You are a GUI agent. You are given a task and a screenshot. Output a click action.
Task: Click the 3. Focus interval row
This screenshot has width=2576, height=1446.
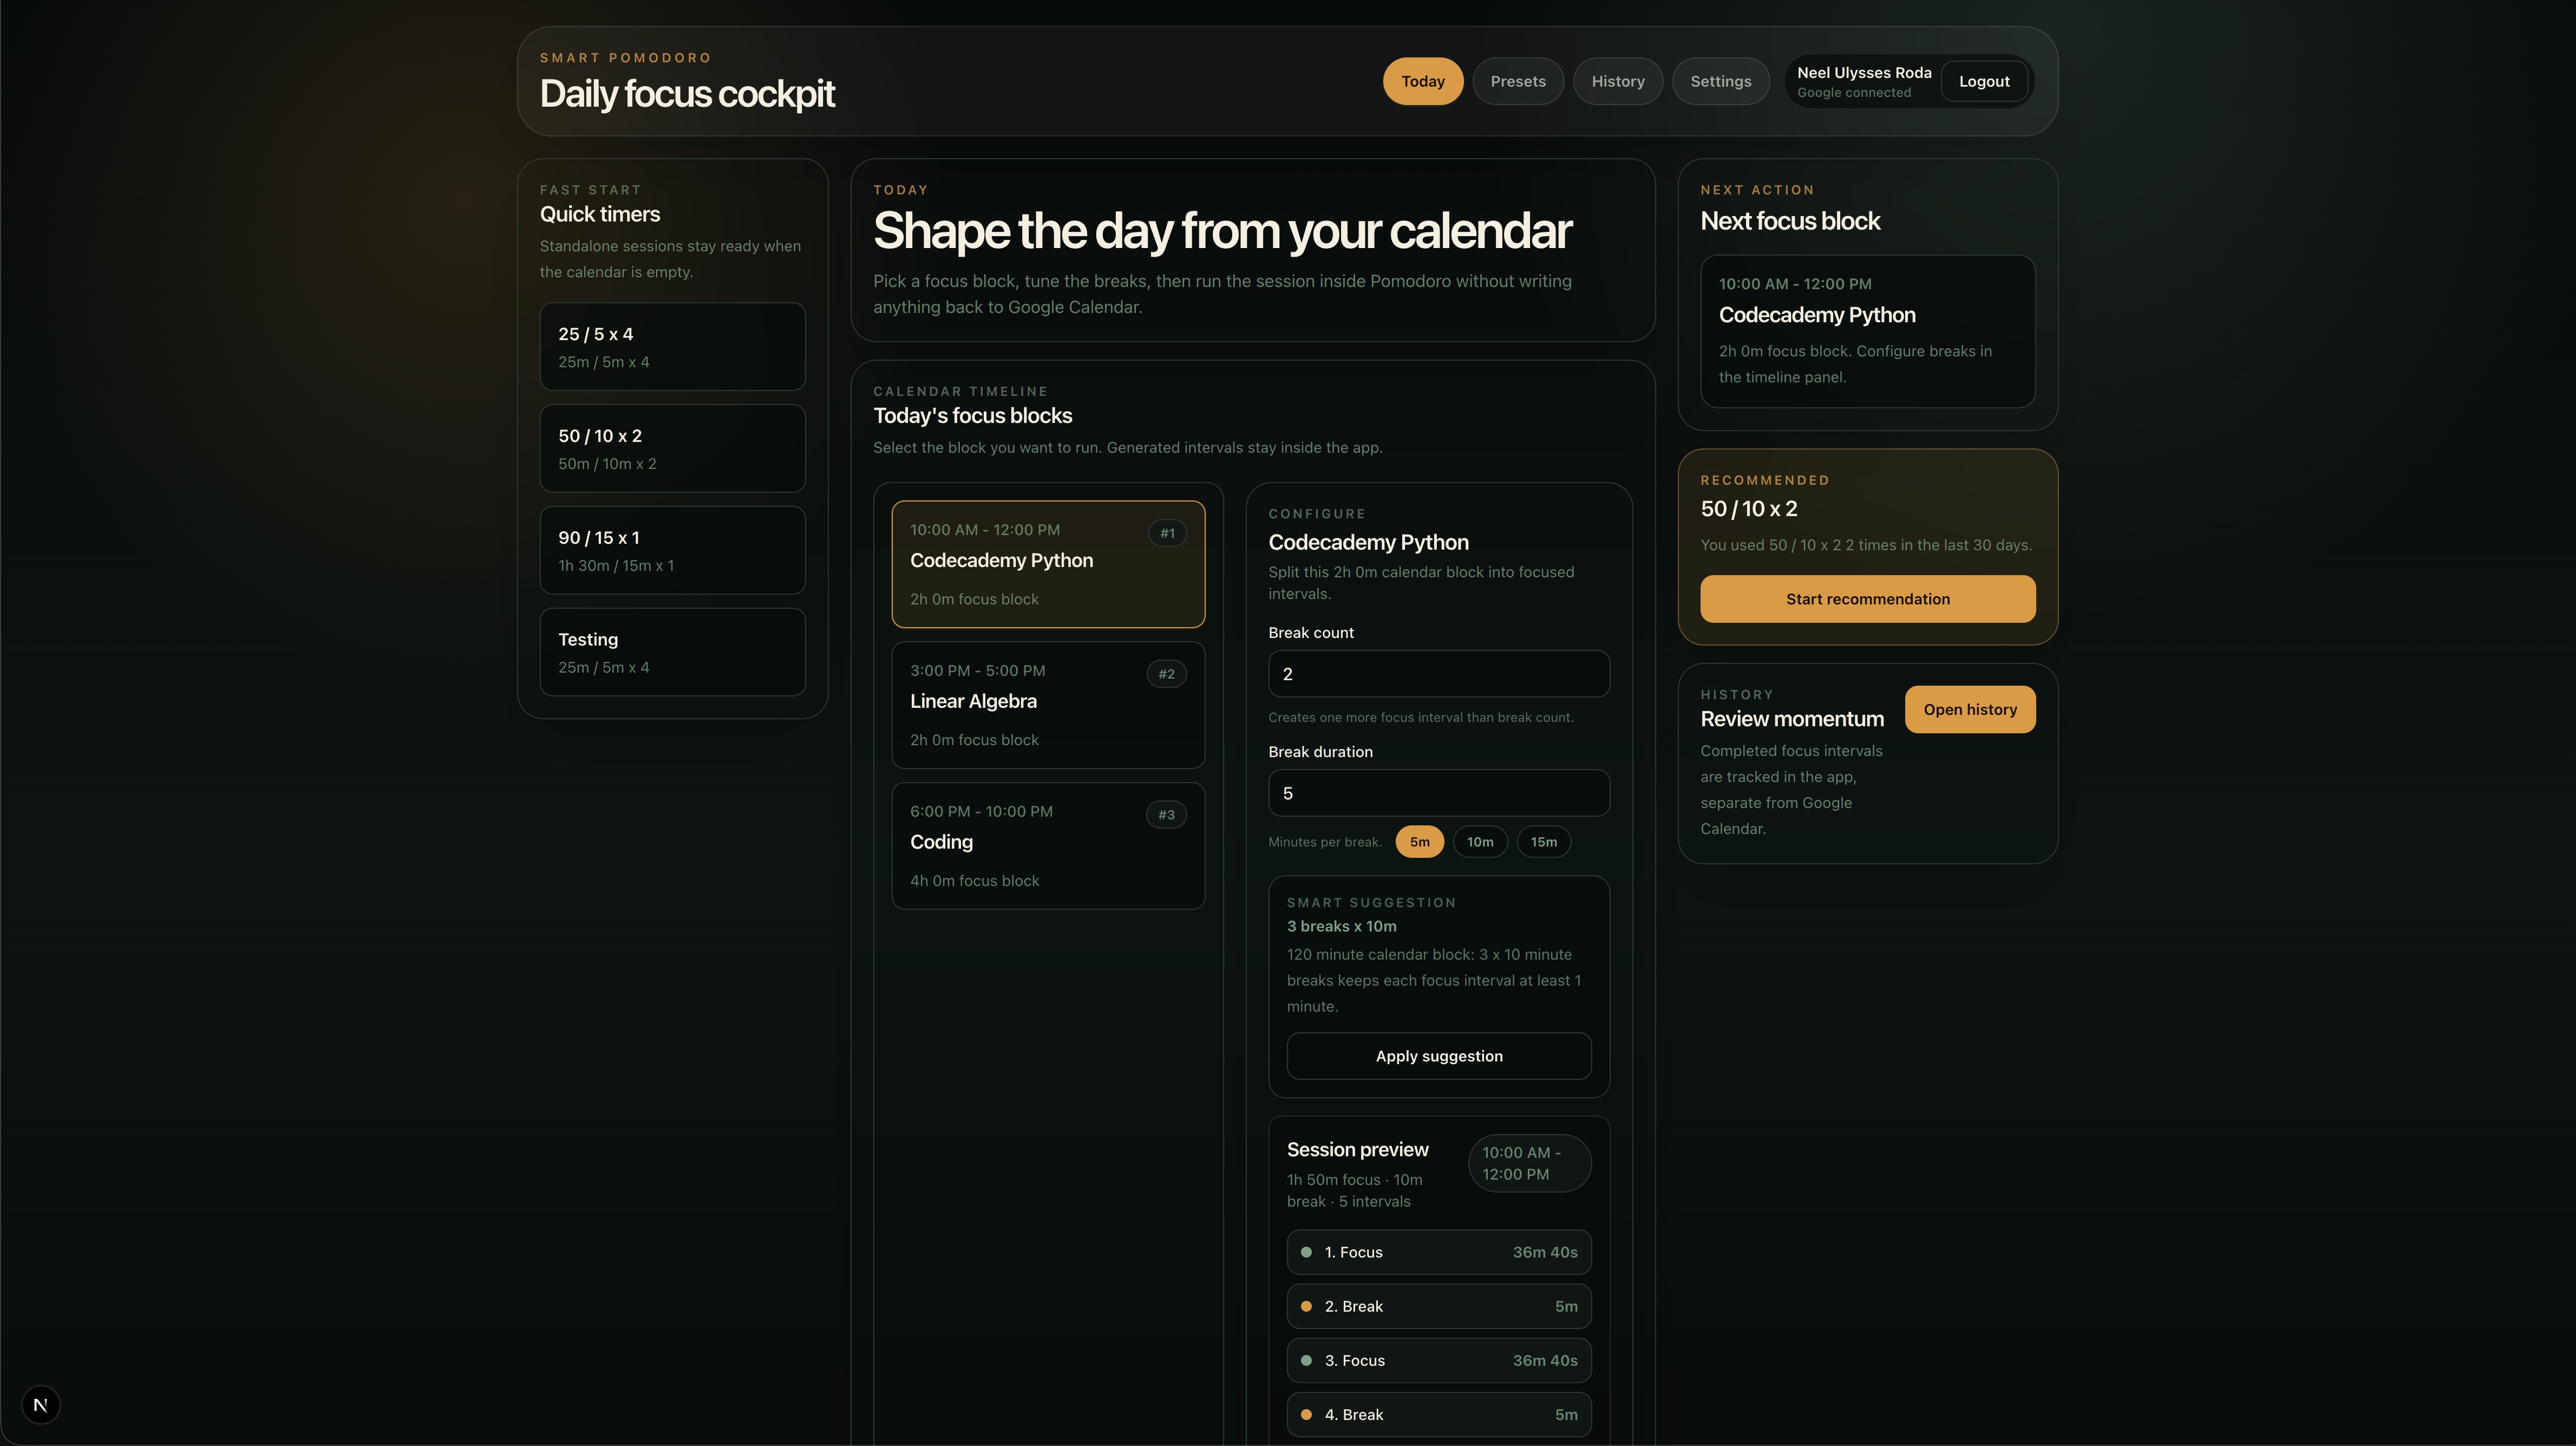1438,1360
